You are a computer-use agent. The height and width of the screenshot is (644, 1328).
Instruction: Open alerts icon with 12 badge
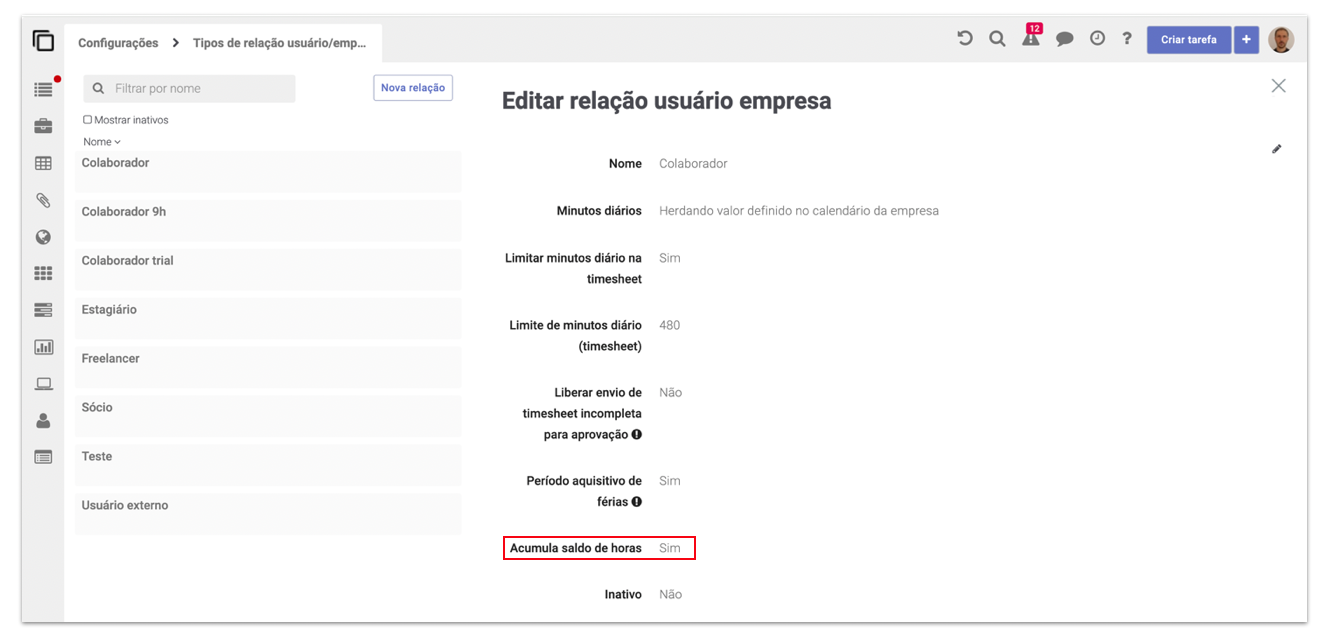point(1031,39)
